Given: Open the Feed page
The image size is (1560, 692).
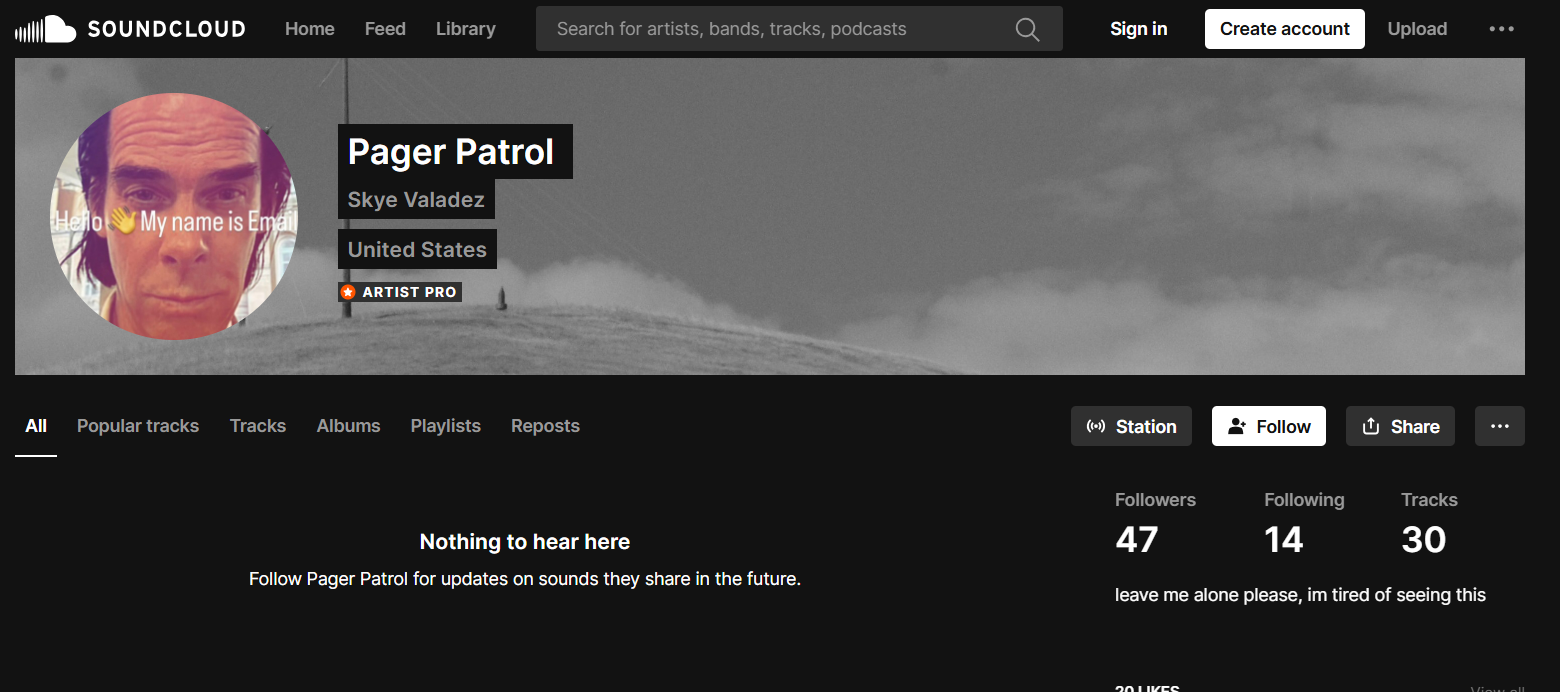Looking at the screenshot, I should (385, 29).
